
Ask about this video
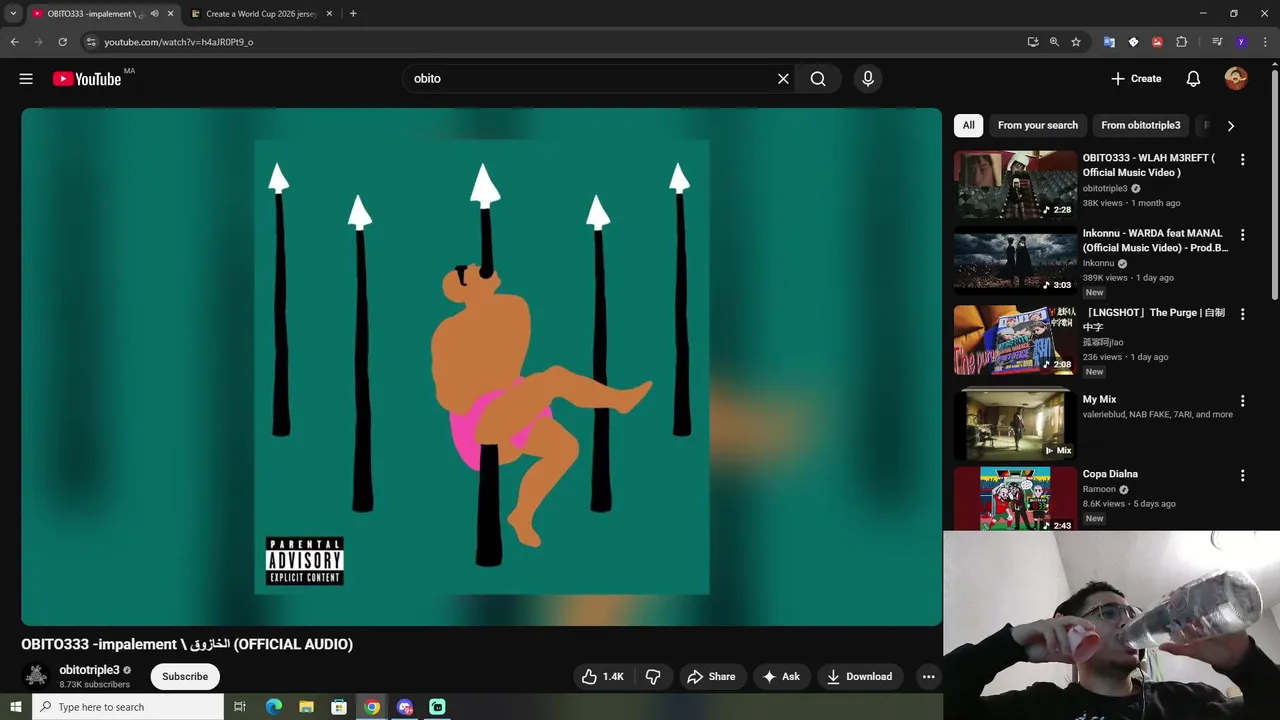(x=781, y=677)
